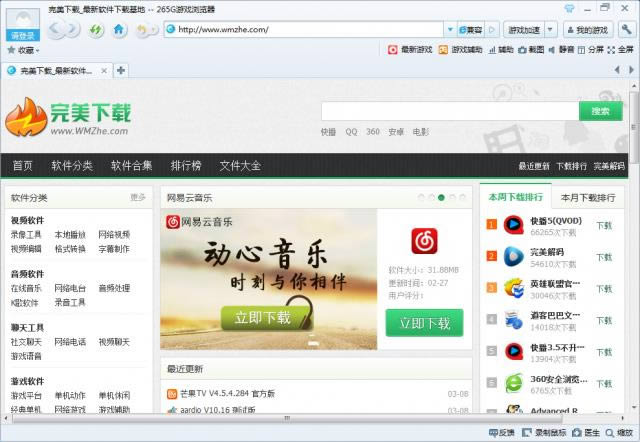This screenshot has width=640, height=442.
Task: Click the 录像工具 category link
Action: [x=26, y=235]
